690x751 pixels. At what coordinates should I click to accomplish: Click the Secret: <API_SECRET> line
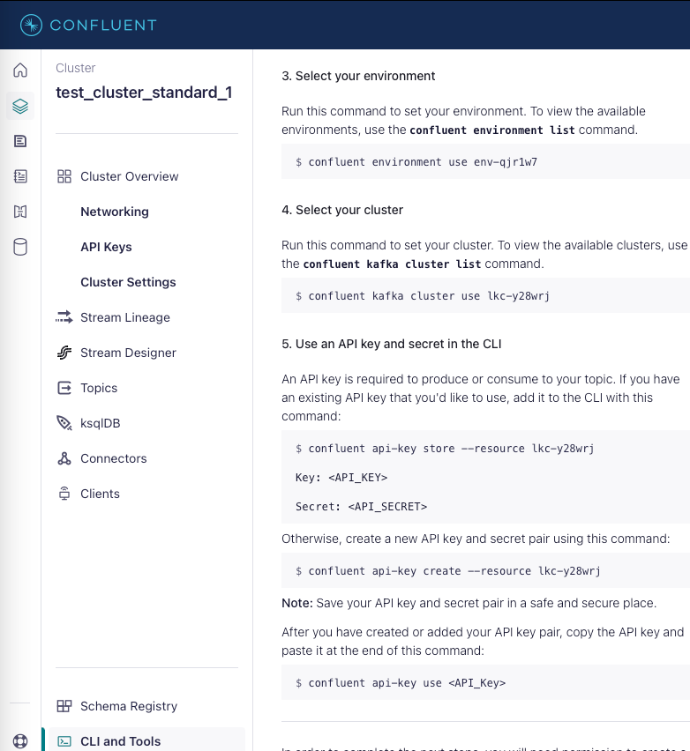[x=361, y=507]
